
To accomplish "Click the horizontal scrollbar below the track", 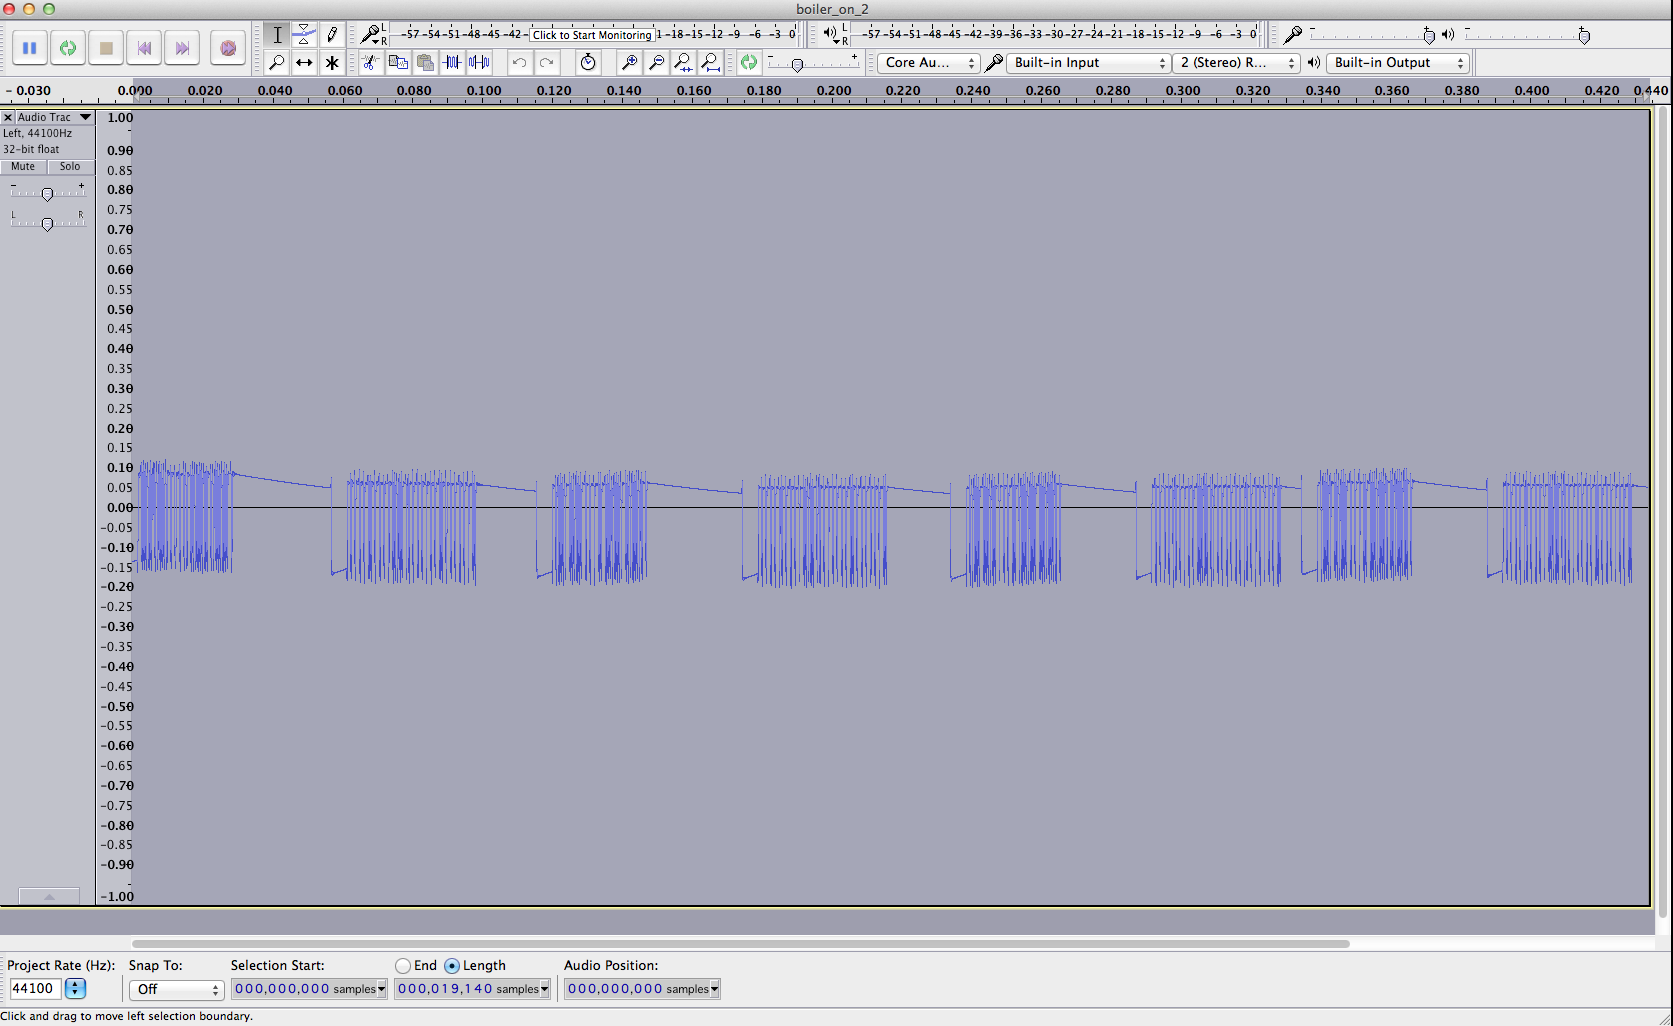I will pos(741,943).
